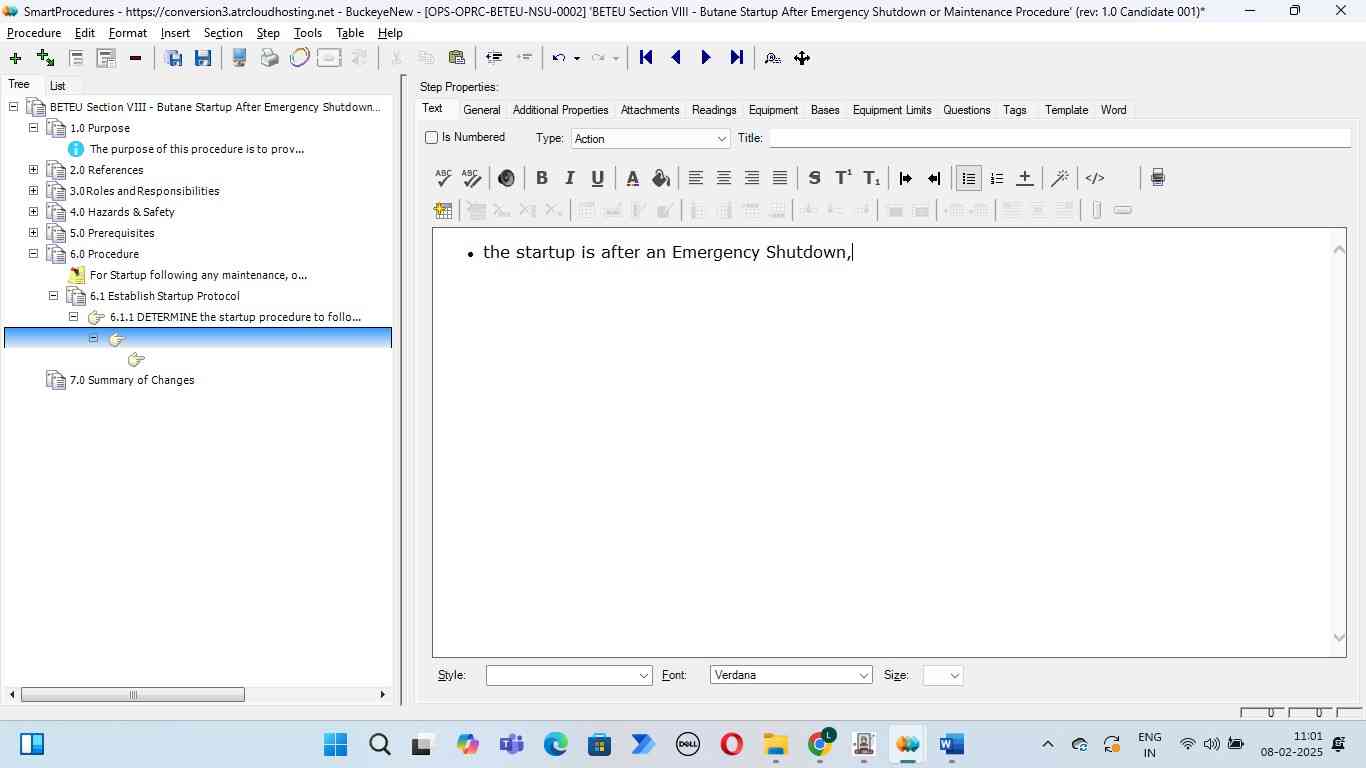Image resolution: width=1366 pixels, height=768 pixels.
Task: Open the Insert menu
Action: (x=175, y=33)
